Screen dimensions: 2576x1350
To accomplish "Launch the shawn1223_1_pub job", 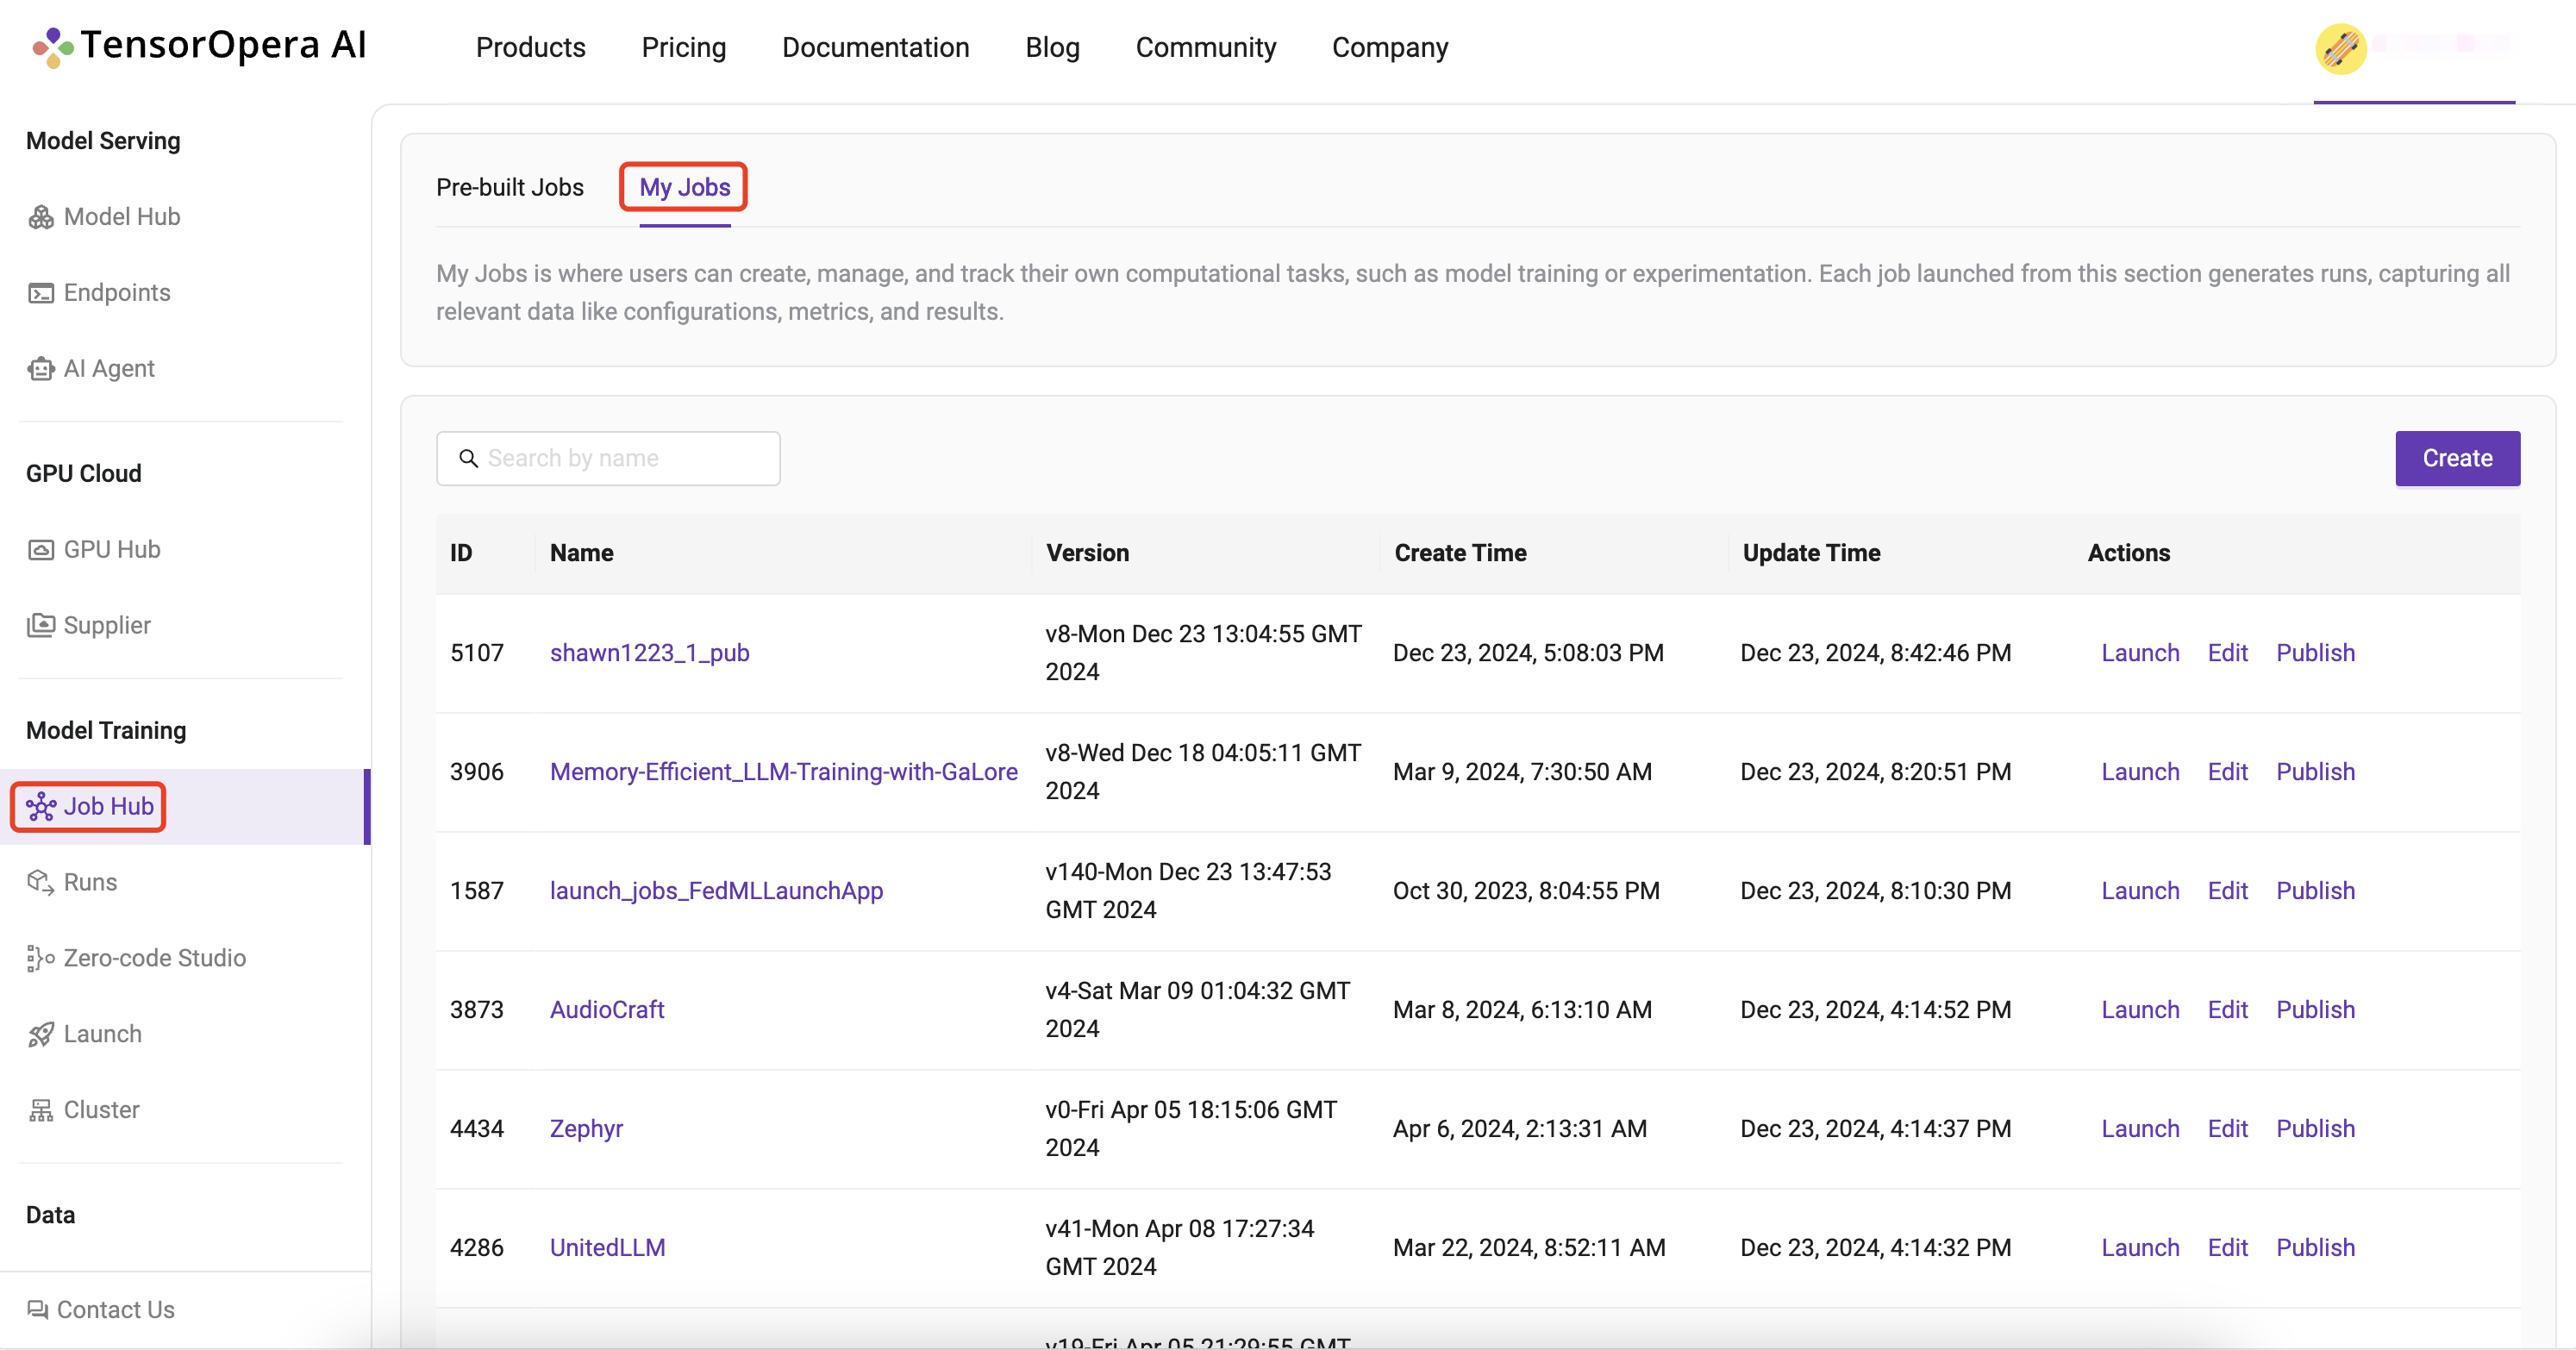I will pos(2140,653).
